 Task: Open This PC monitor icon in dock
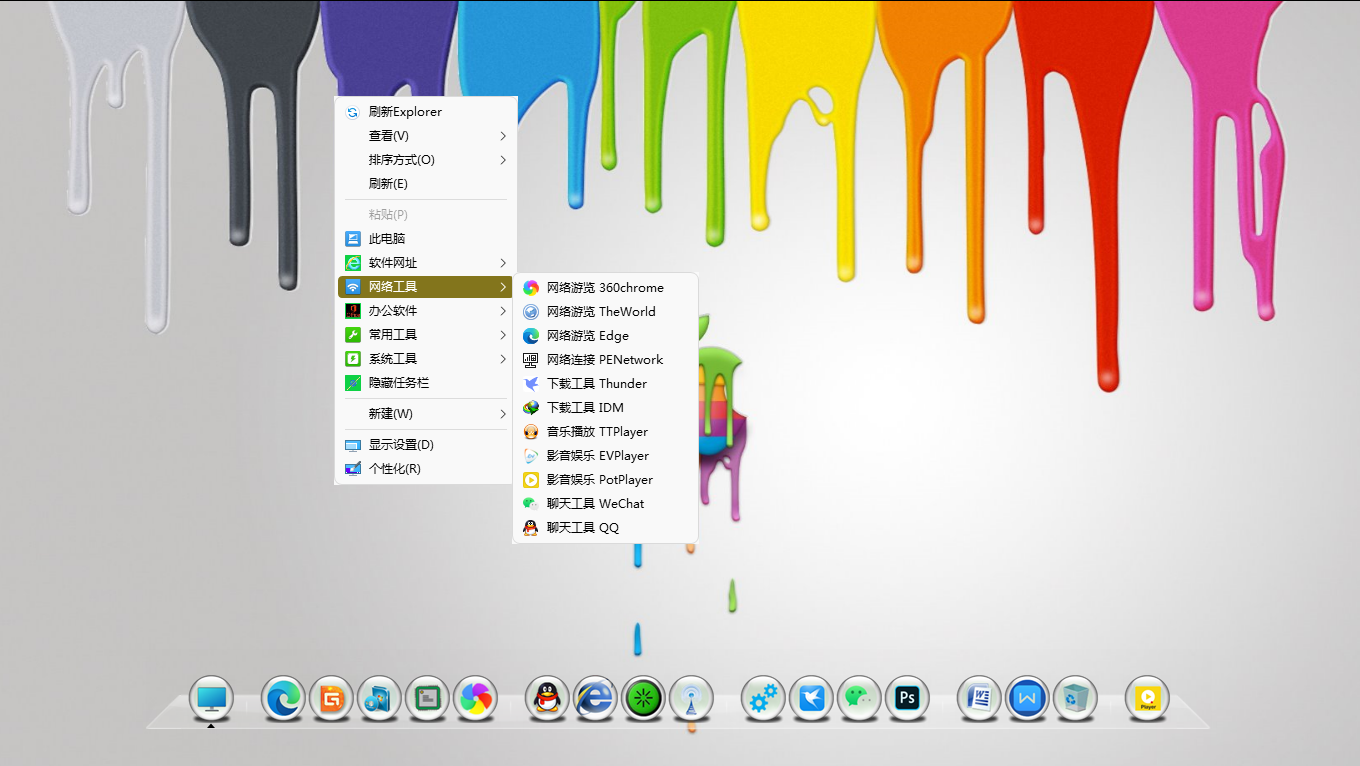click(211, 698)
